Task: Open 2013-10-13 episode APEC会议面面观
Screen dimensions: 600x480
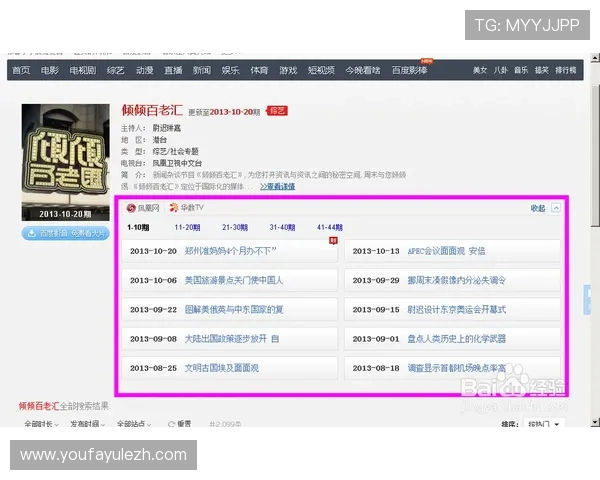Action: pos(452,251)
